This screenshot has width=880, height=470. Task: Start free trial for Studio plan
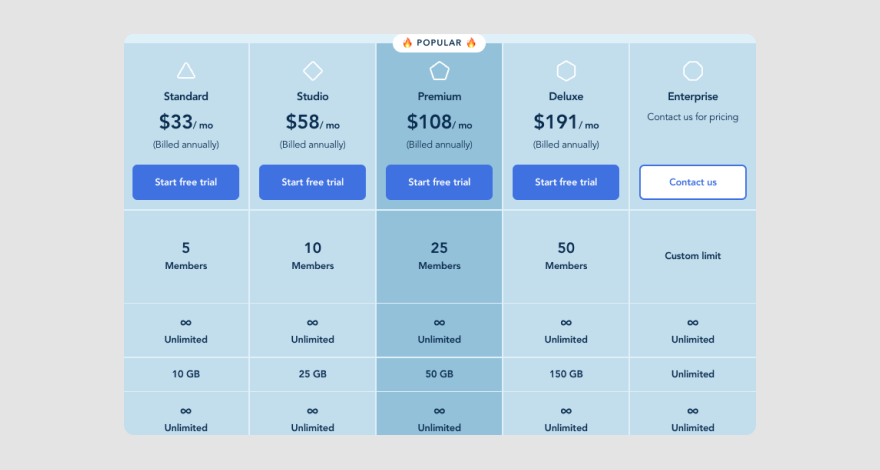(x=313, y=182)
